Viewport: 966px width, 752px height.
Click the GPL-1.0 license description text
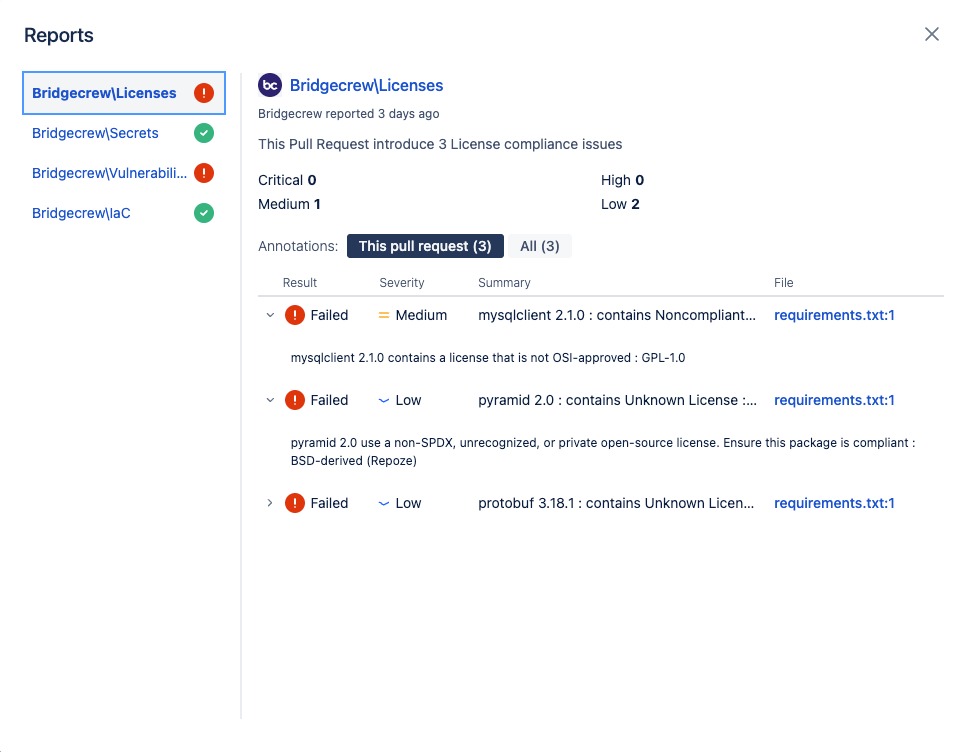point(488,358)
